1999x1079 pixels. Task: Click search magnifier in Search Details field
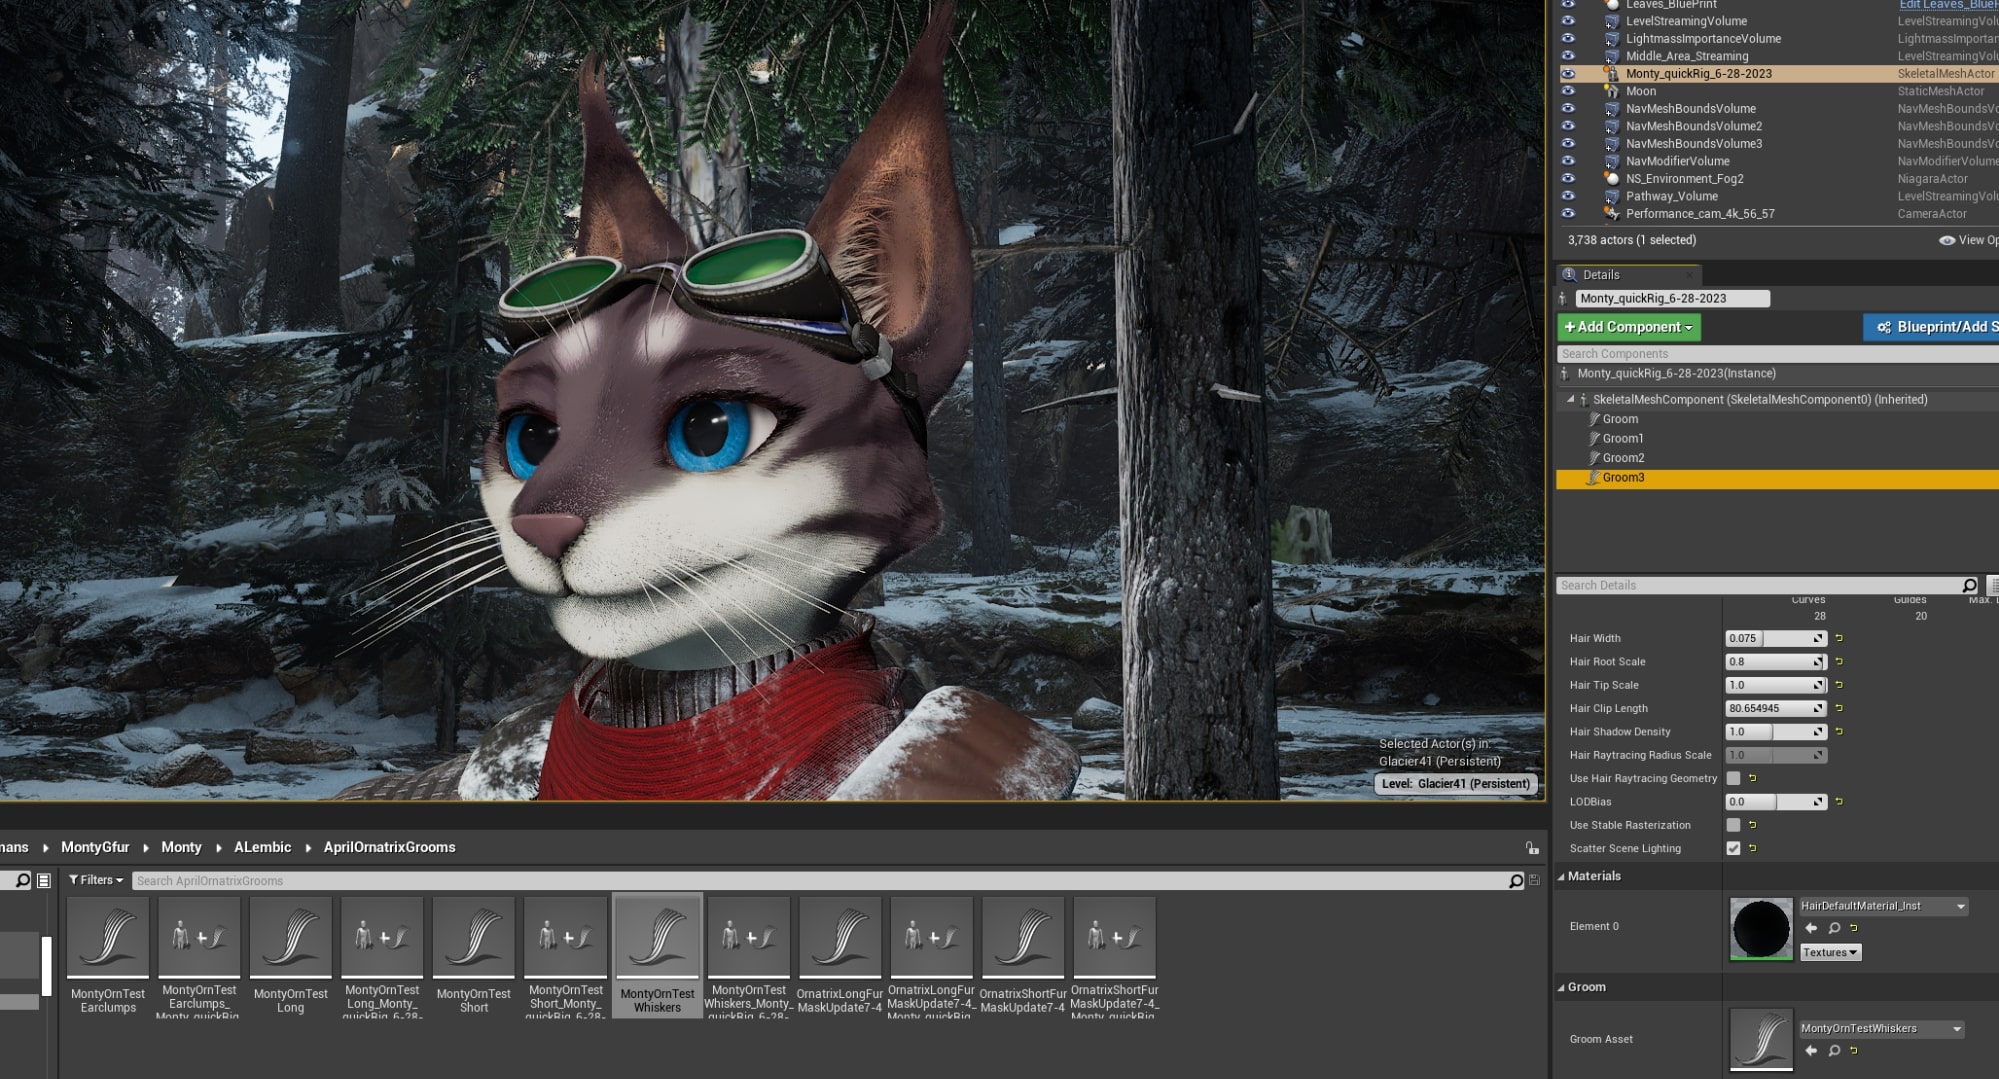pos(1969,585)
